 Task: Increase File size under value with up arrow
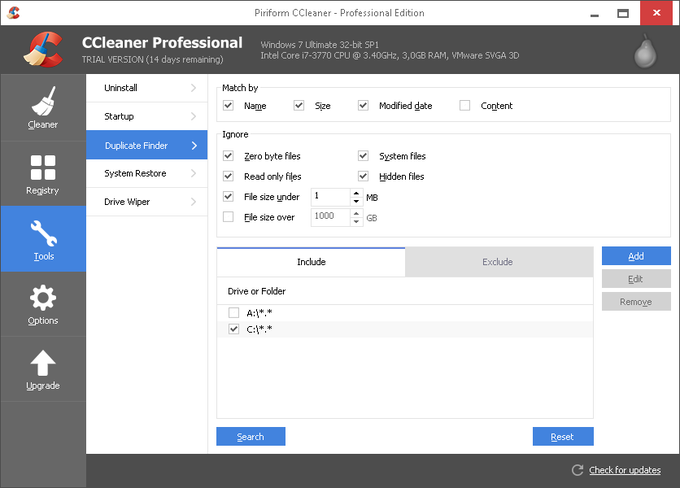356,193
